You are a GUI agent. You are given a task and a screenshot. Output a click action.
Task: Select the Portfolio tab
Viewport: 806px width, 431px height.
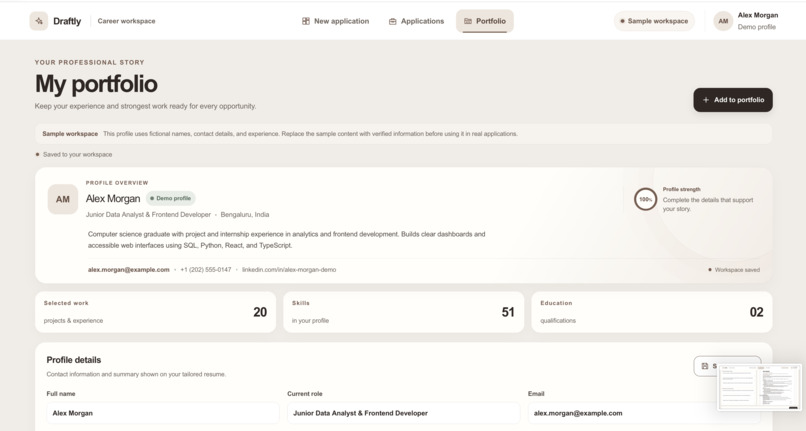tap(485, 21)
